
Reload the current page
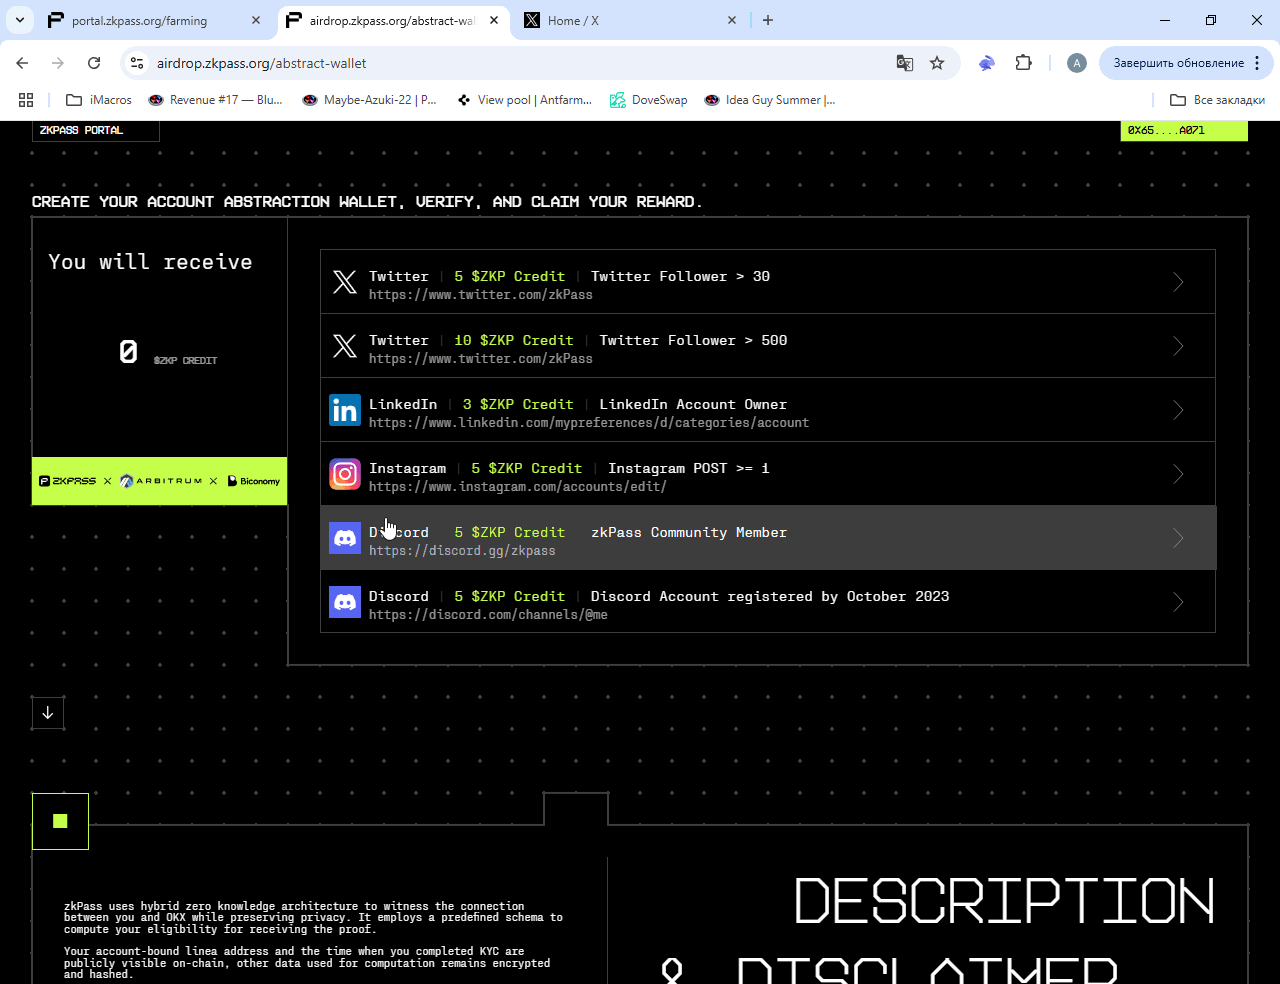click(x=94, y=63)
